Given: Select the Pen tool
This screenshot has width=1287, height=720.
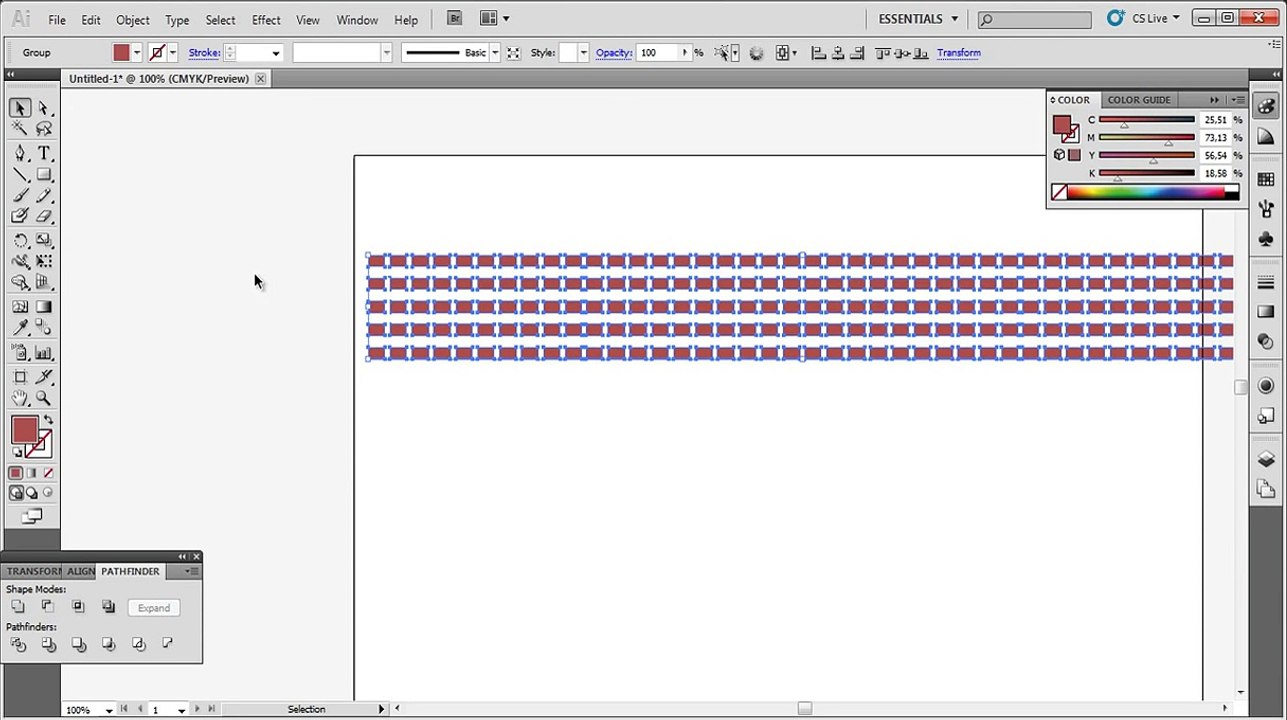Looking at the screenshot, I should (x=20, y=153).
